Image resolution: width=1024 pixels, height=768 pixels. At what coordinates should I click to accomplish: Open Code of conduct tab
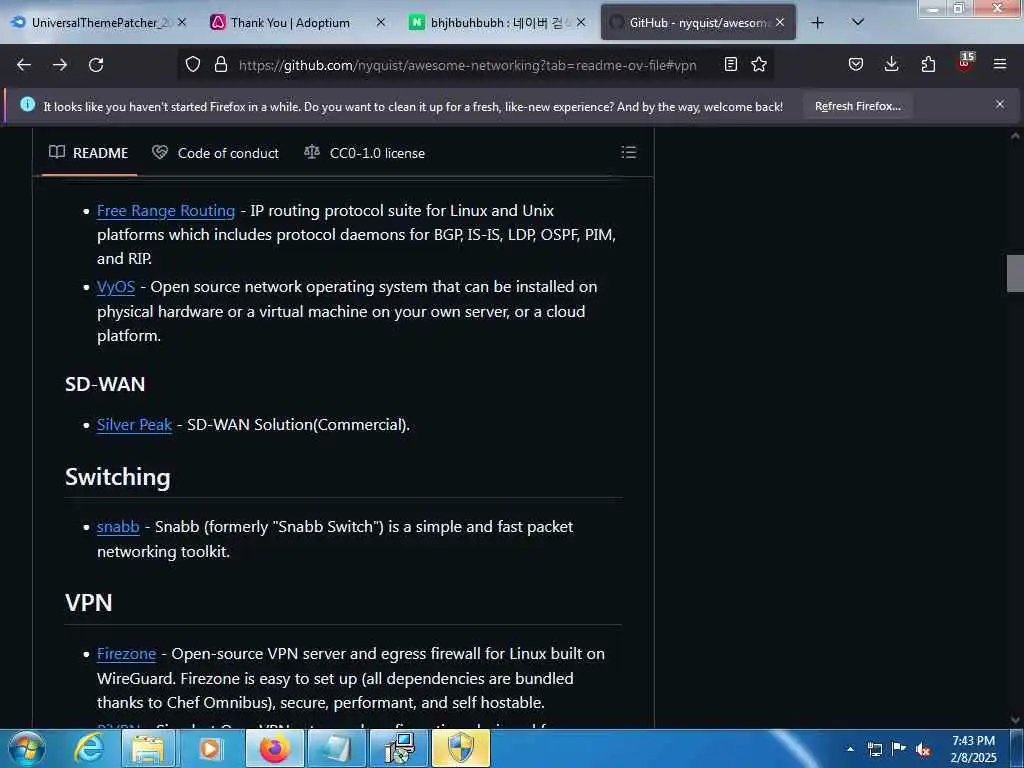tap(216, 153)
